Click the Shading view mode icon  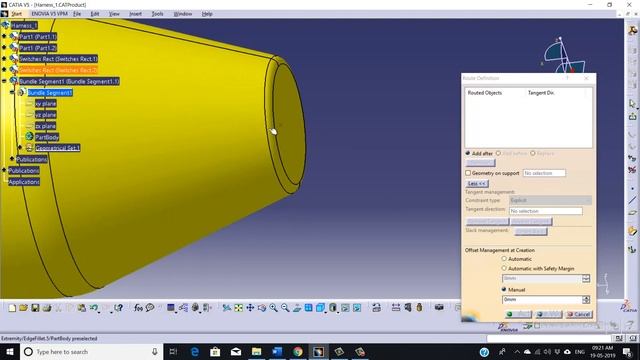click(x=333, y=308)
